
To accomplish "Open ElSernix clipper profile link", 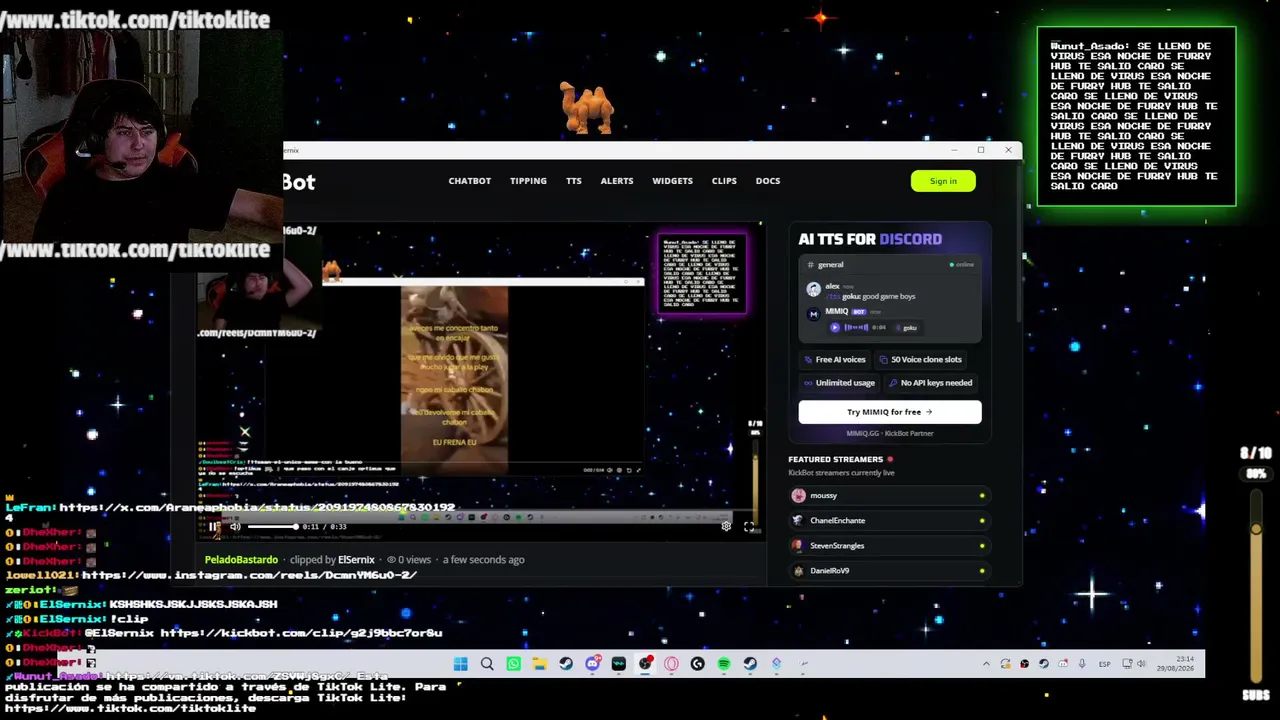I will 356,560.
